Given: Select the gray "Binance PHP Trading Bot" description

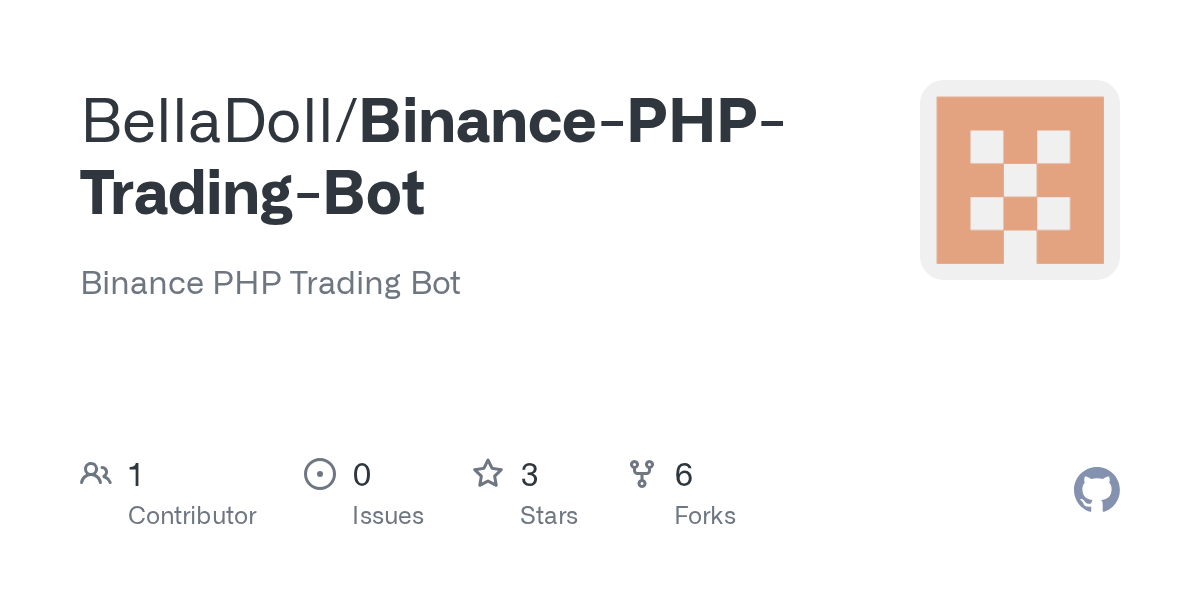Looking at the screenshot, I should tap(270, 283).
